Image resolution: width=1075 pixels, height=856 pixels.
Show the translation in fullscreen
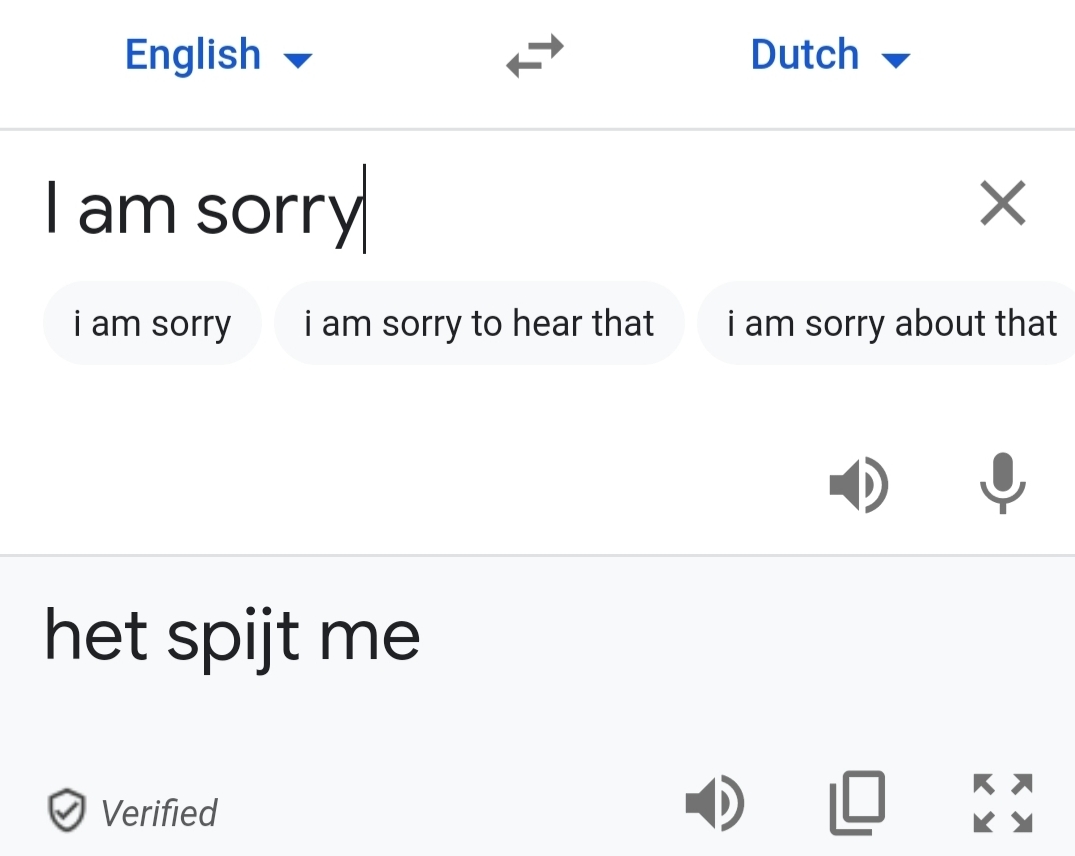[x=1002, y=803]
